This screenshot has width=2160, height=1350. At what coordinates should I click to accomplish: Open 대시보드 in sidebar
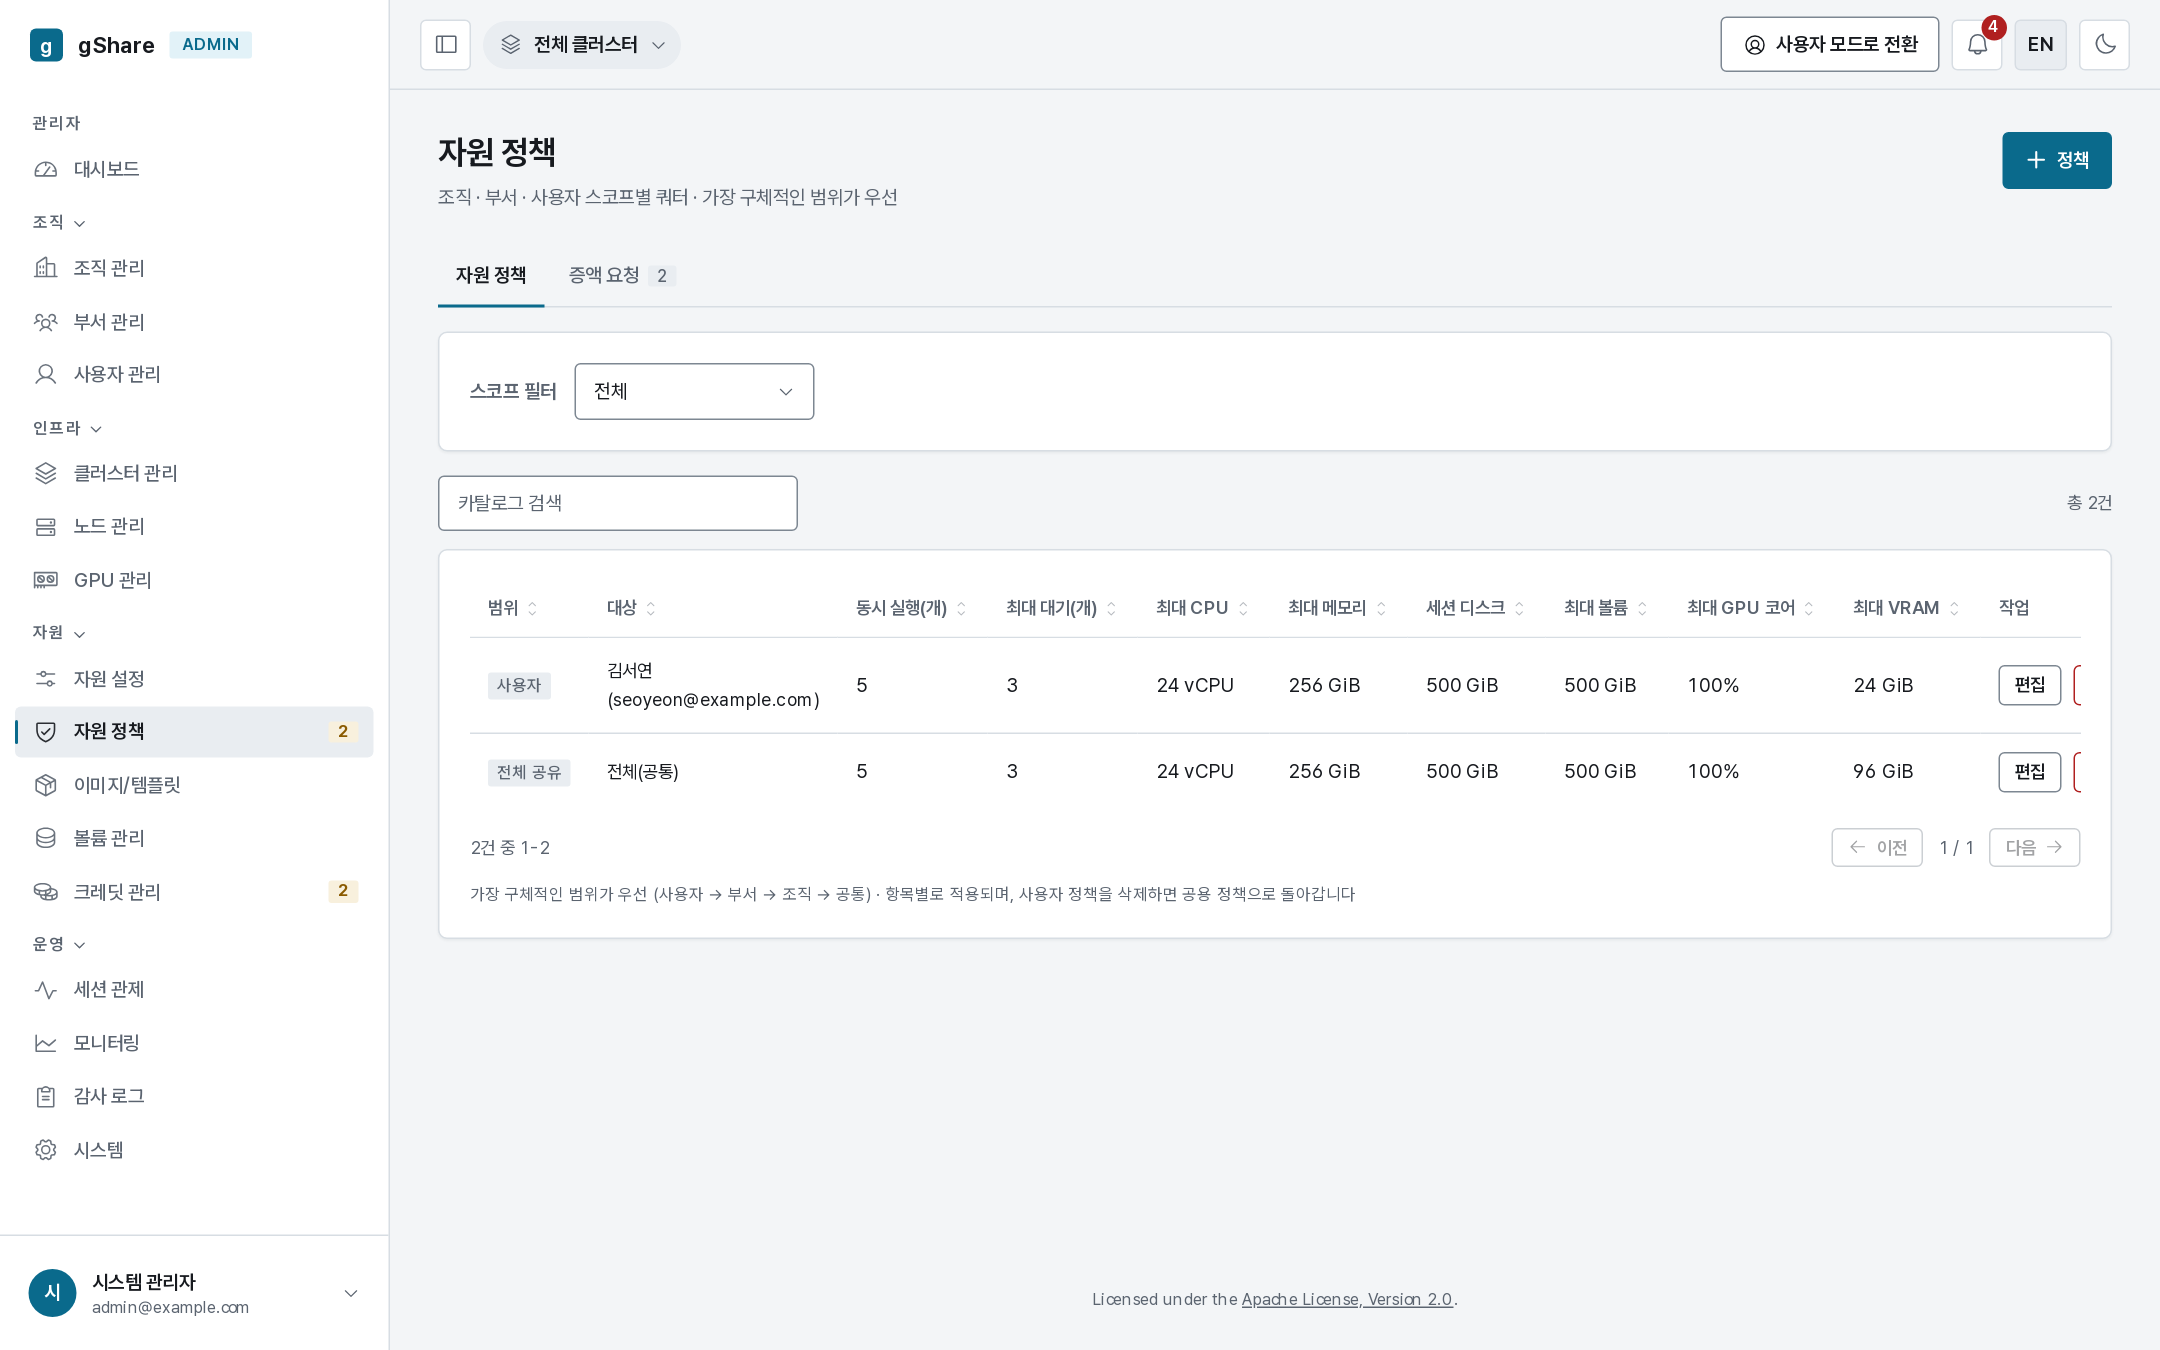(x=194, y=169)
